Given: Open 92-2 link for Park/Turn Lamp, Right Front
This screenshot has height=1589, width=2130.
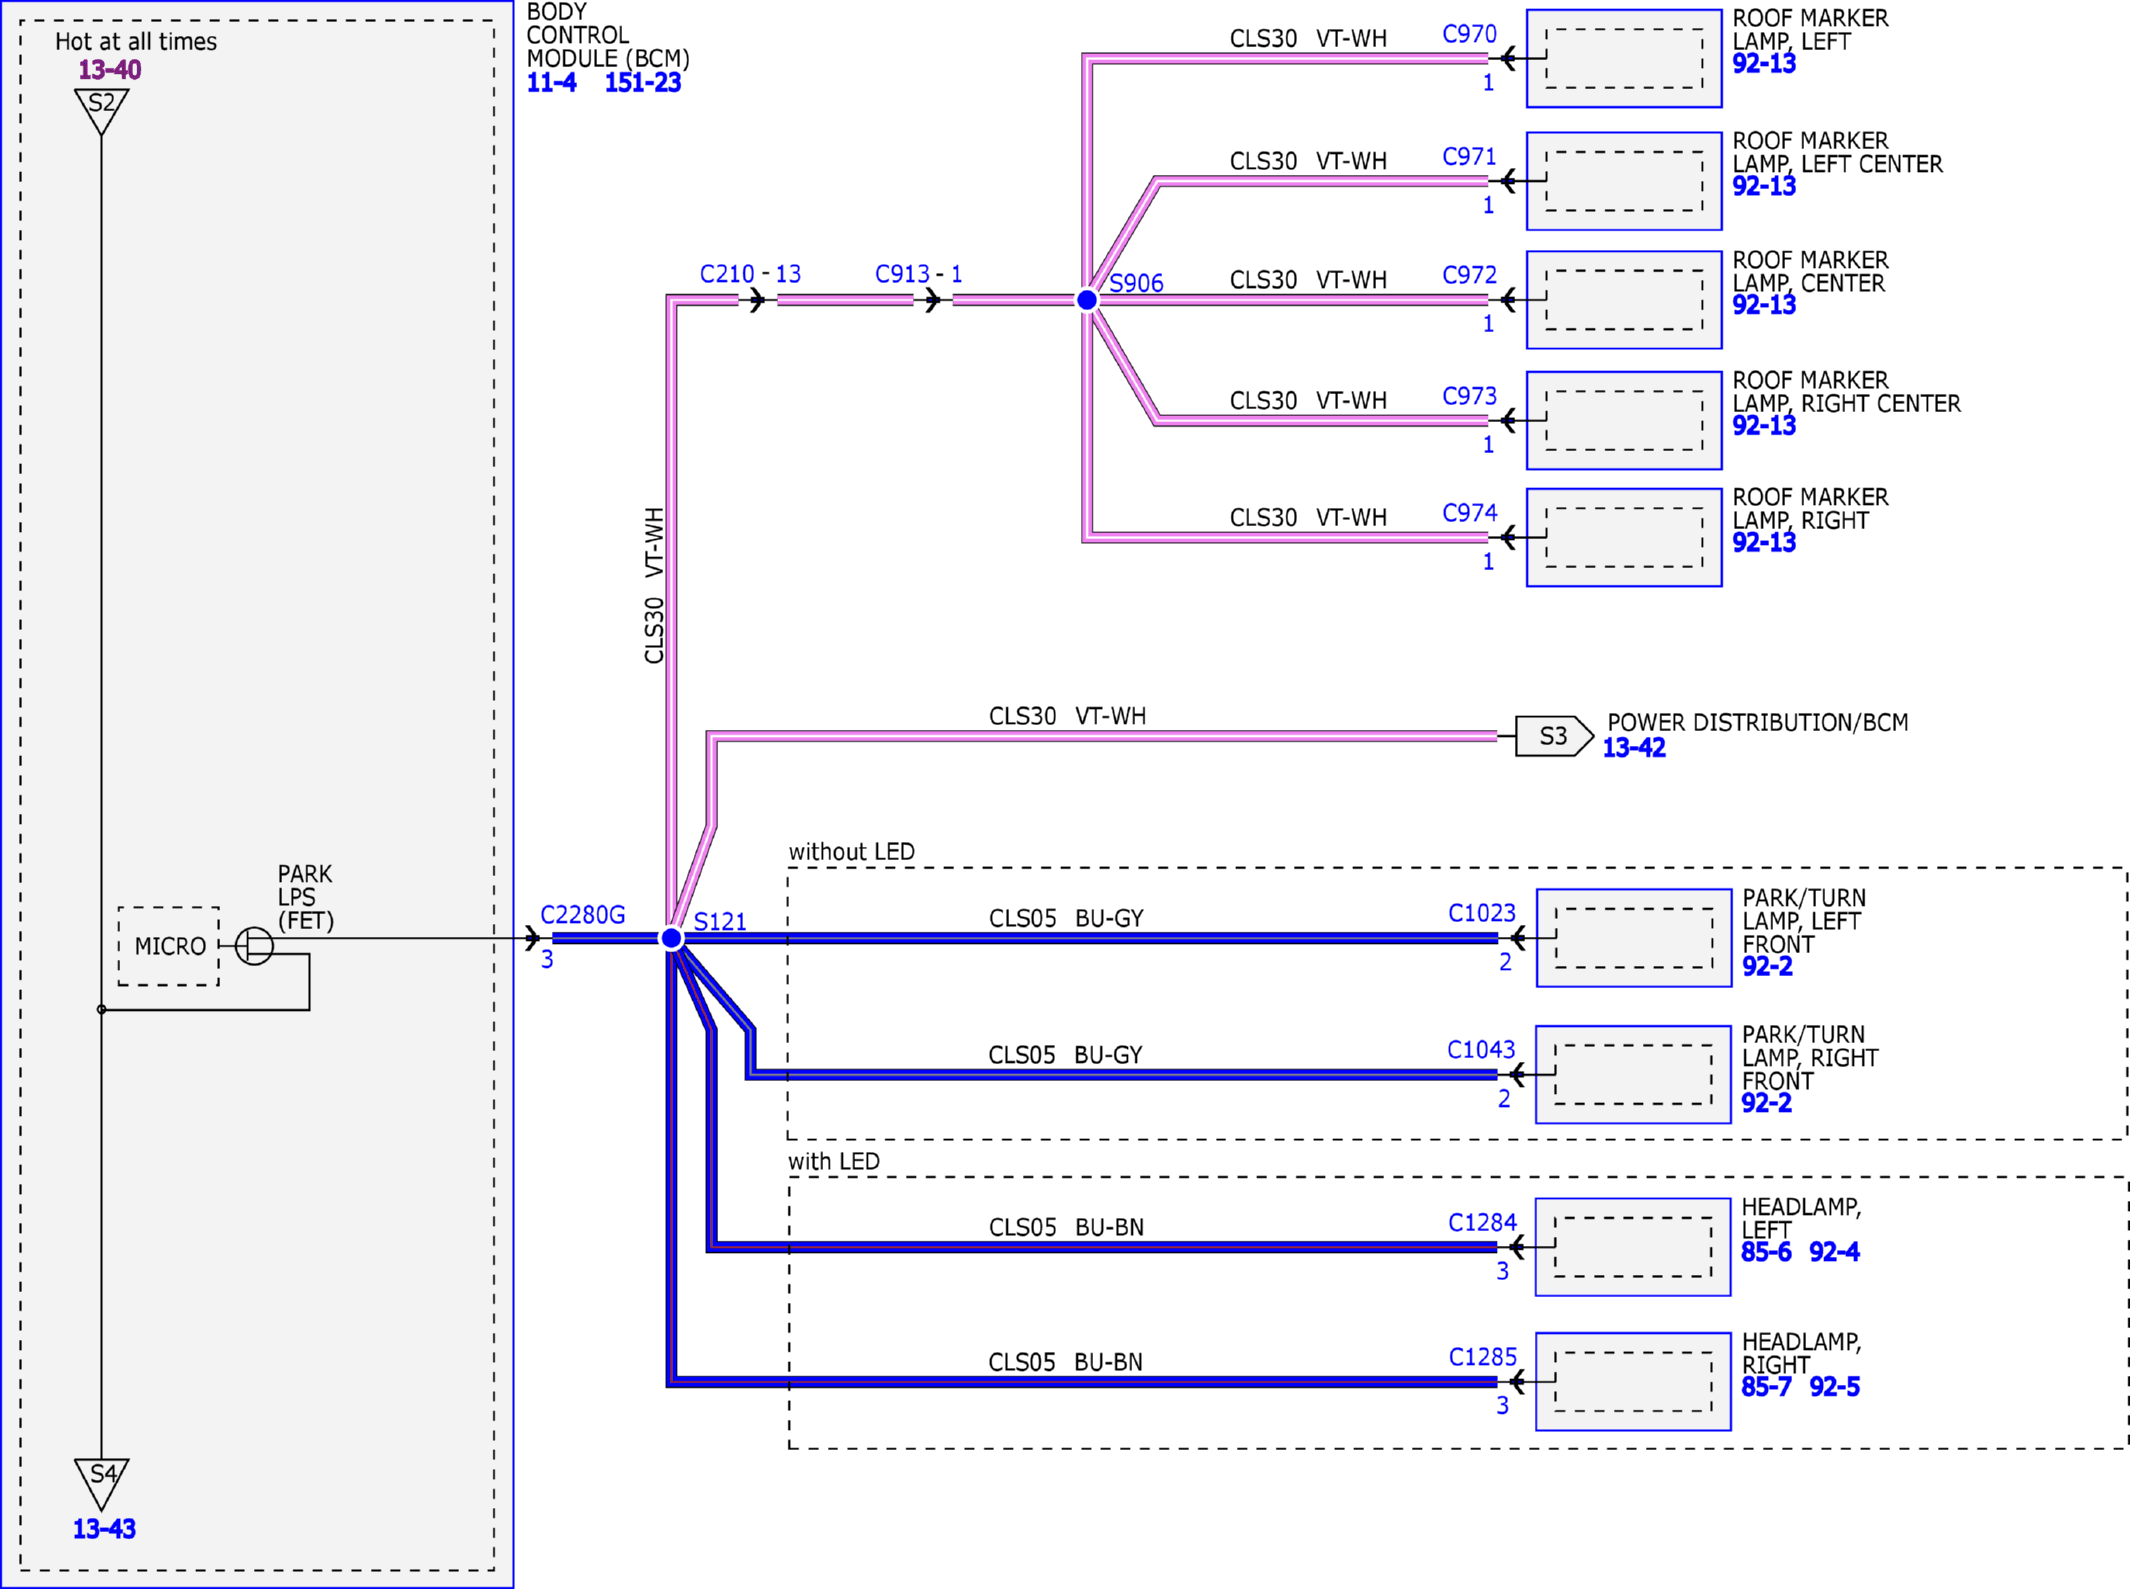Looking at the screenshot, I should [1766, 1103].
